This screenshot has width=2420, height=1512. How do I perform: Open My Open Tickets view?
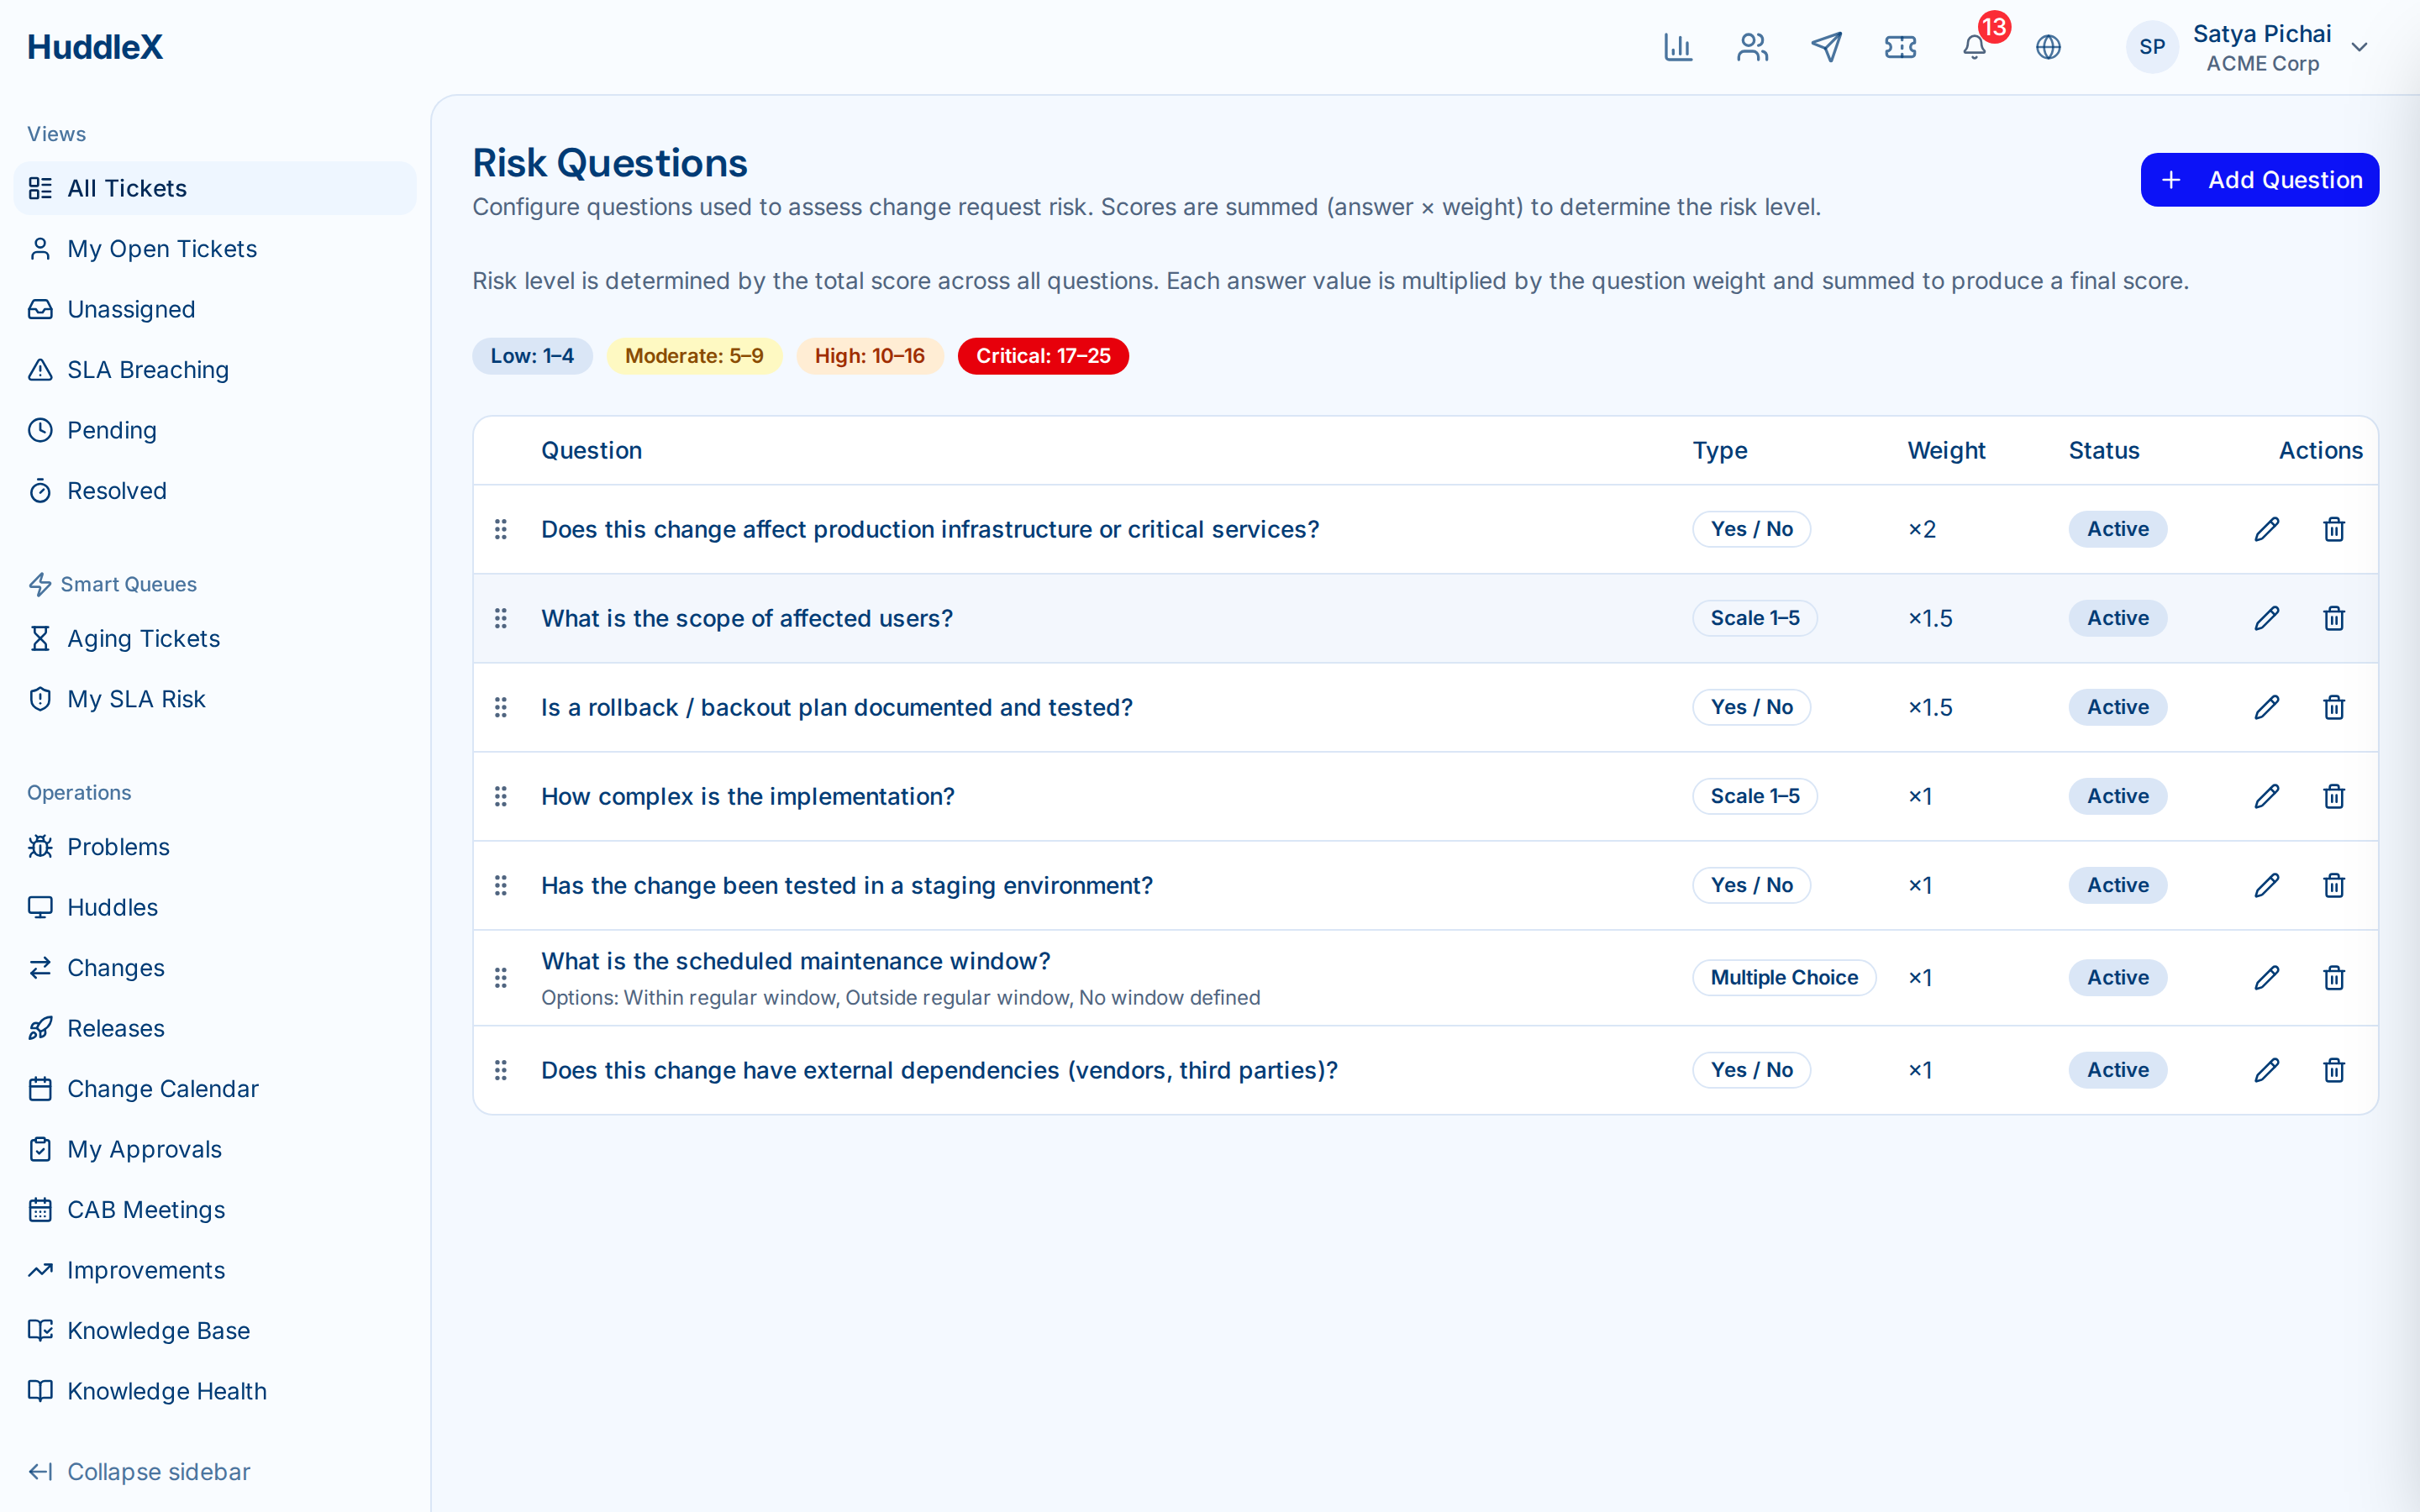click(215, 249)
